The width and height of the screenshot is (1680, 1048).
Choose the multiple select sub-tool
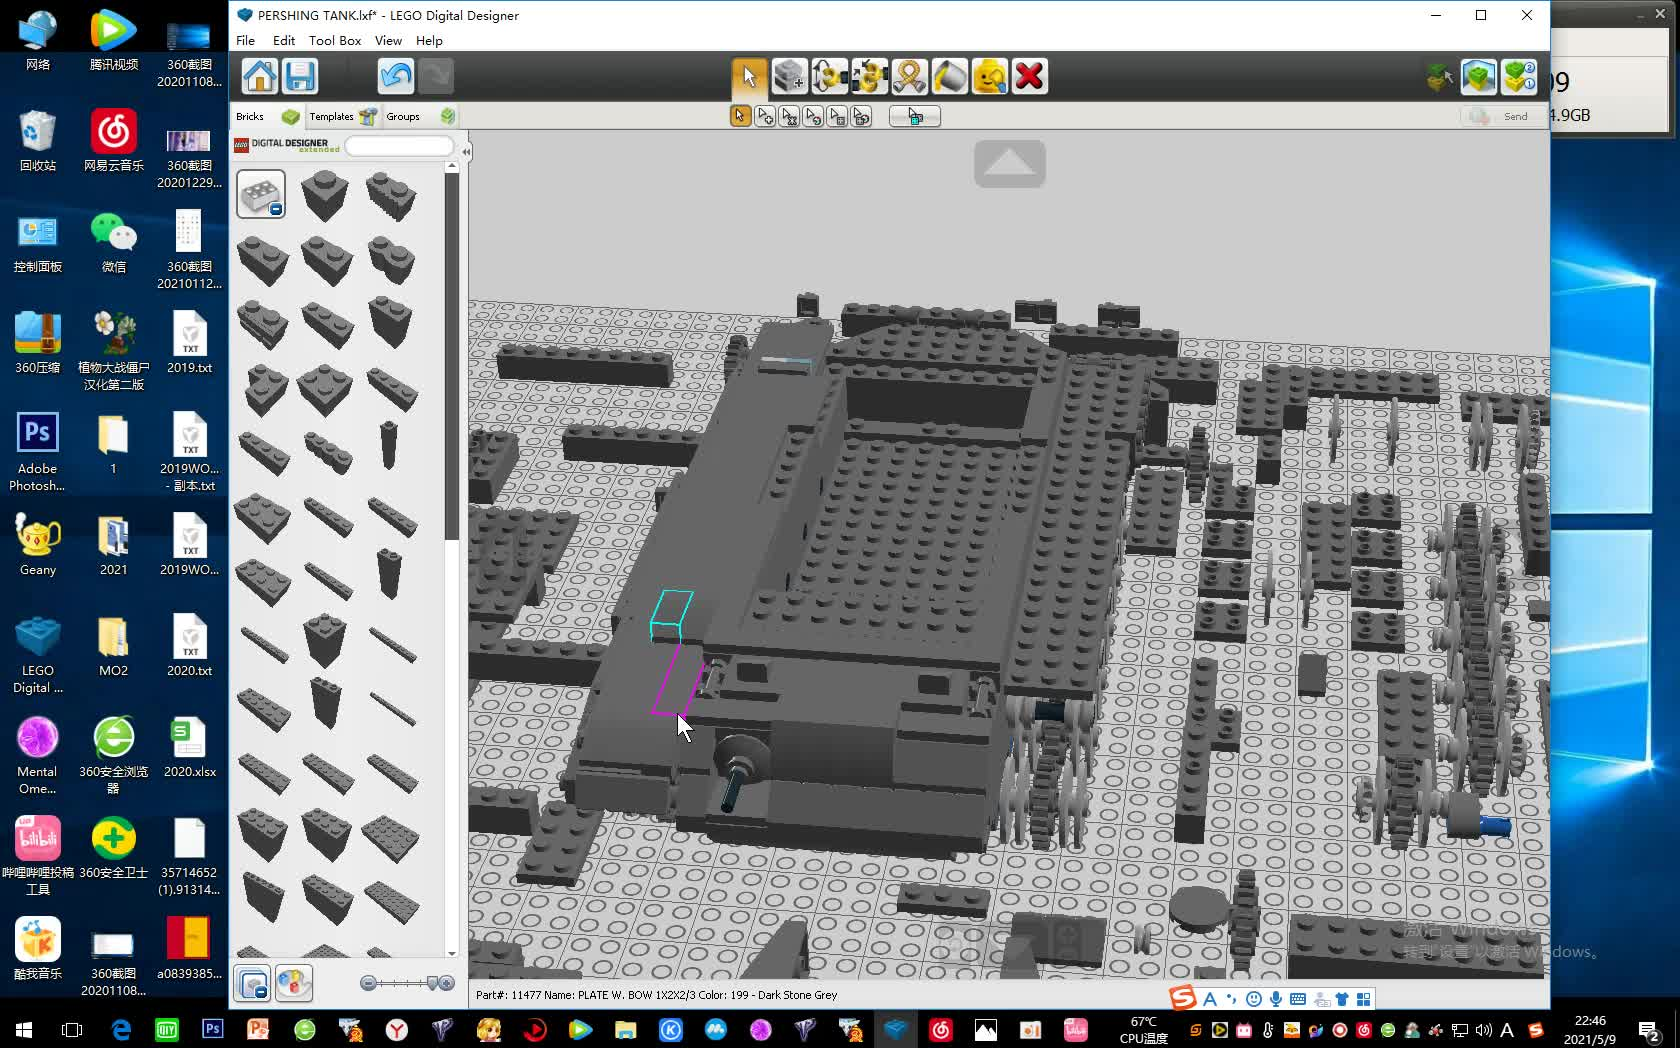coord(765,117)
